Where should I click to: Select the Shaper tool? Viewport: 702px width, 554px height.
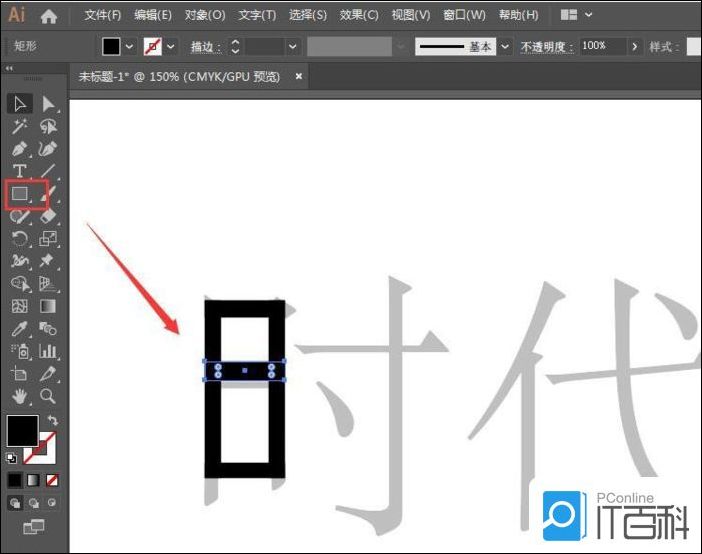20,216
